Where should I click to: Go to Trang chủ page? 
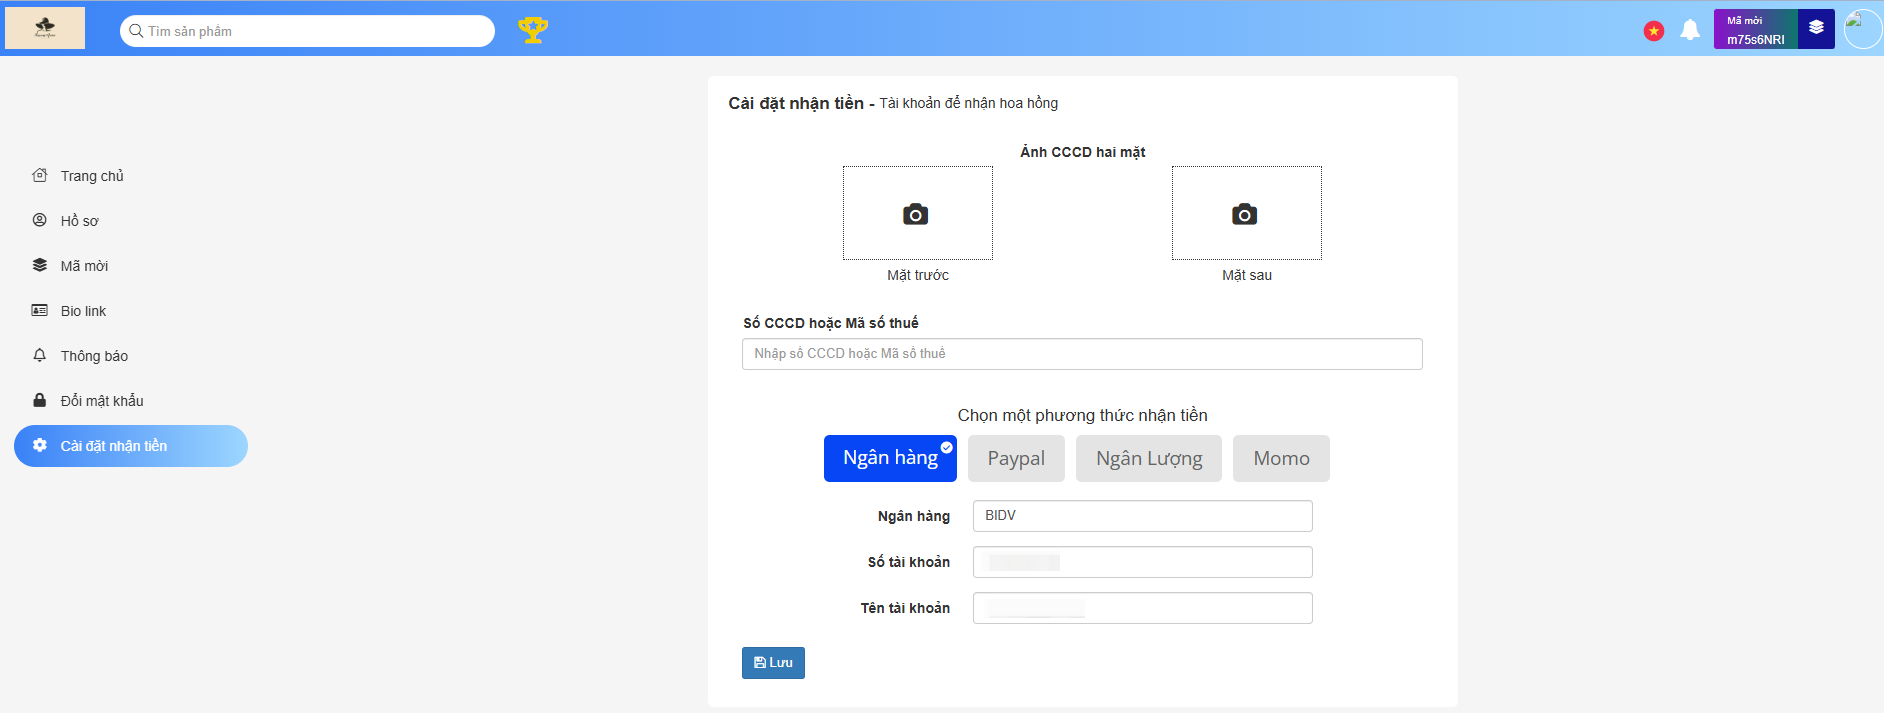(92, 176)
